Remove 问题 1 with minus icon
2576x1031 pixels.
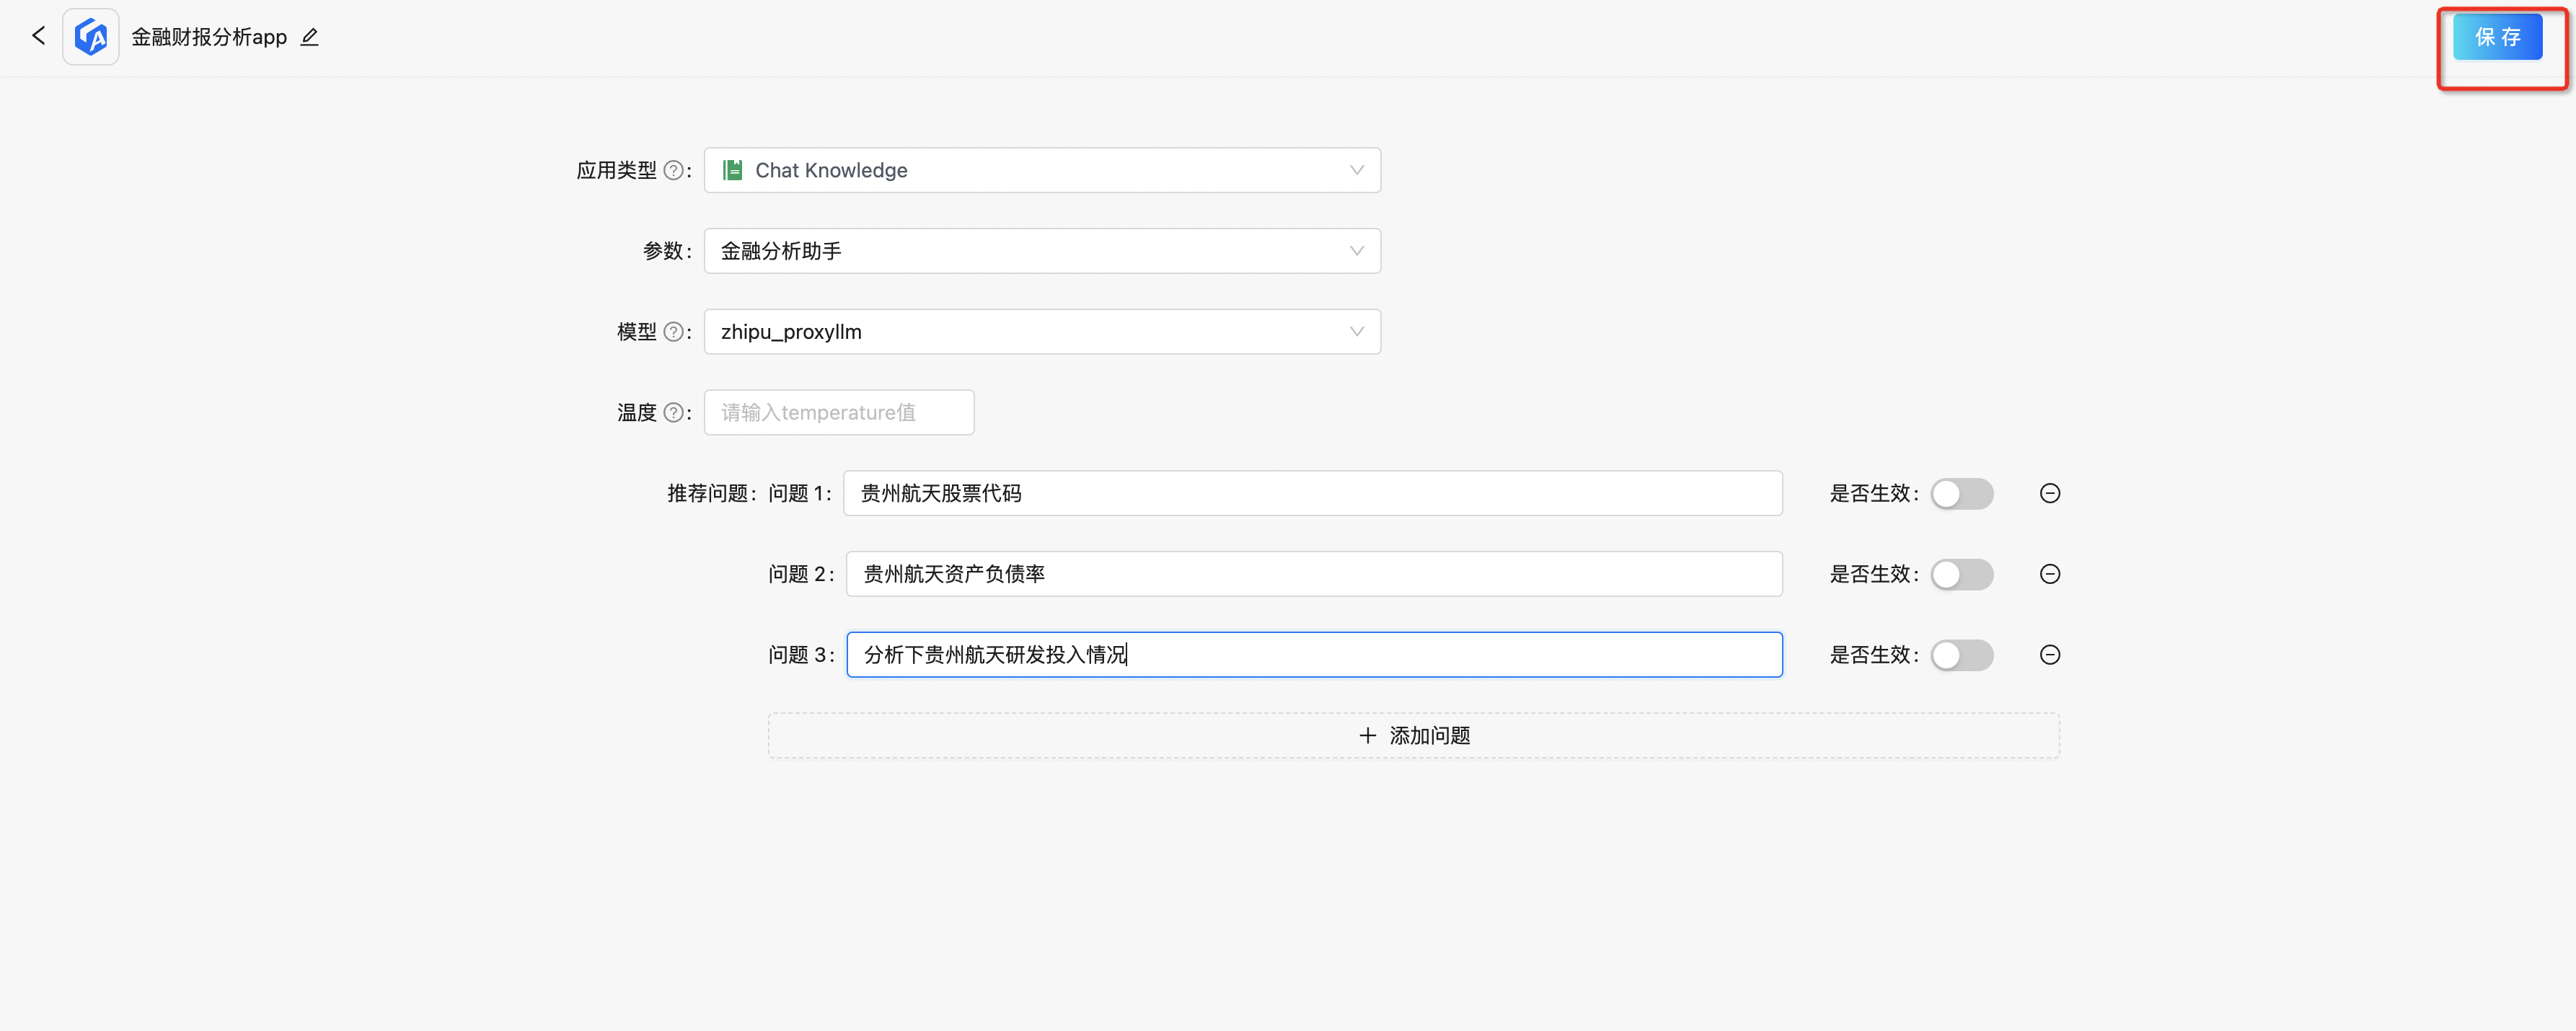coord(2049,493)
